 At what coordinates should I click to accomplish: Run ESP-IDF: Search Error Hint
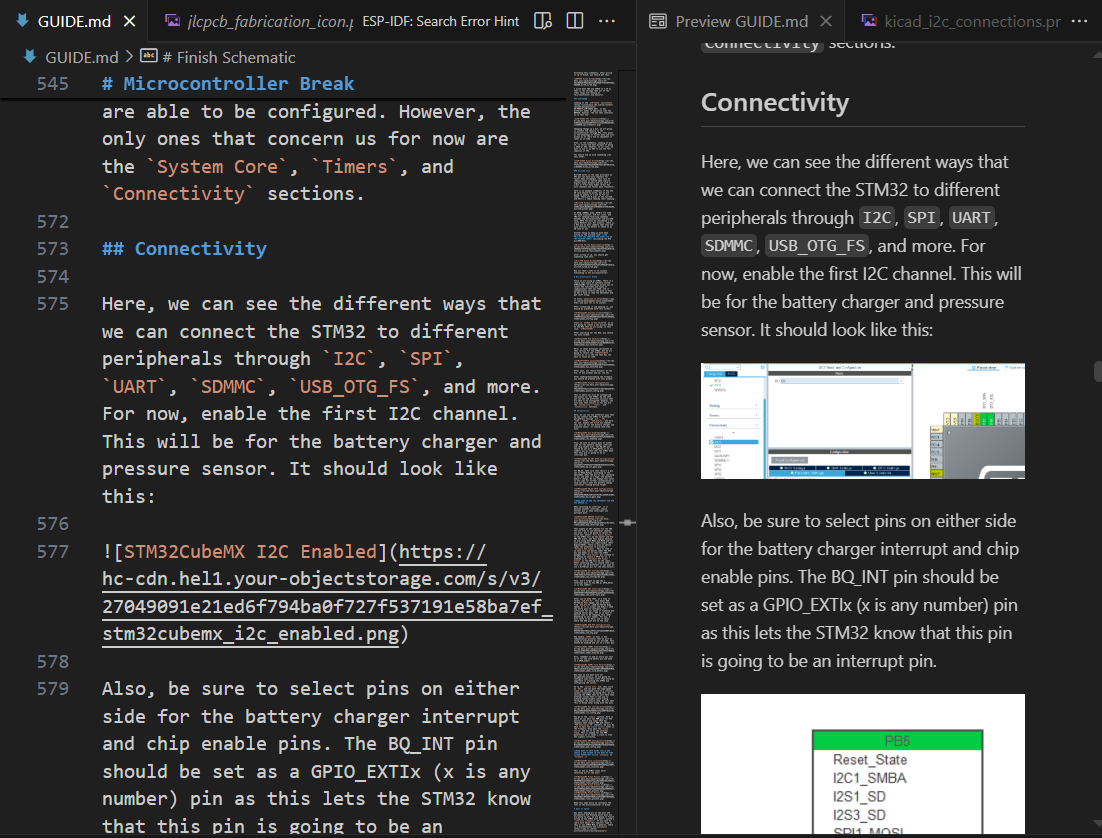click(x=441, y=21)
